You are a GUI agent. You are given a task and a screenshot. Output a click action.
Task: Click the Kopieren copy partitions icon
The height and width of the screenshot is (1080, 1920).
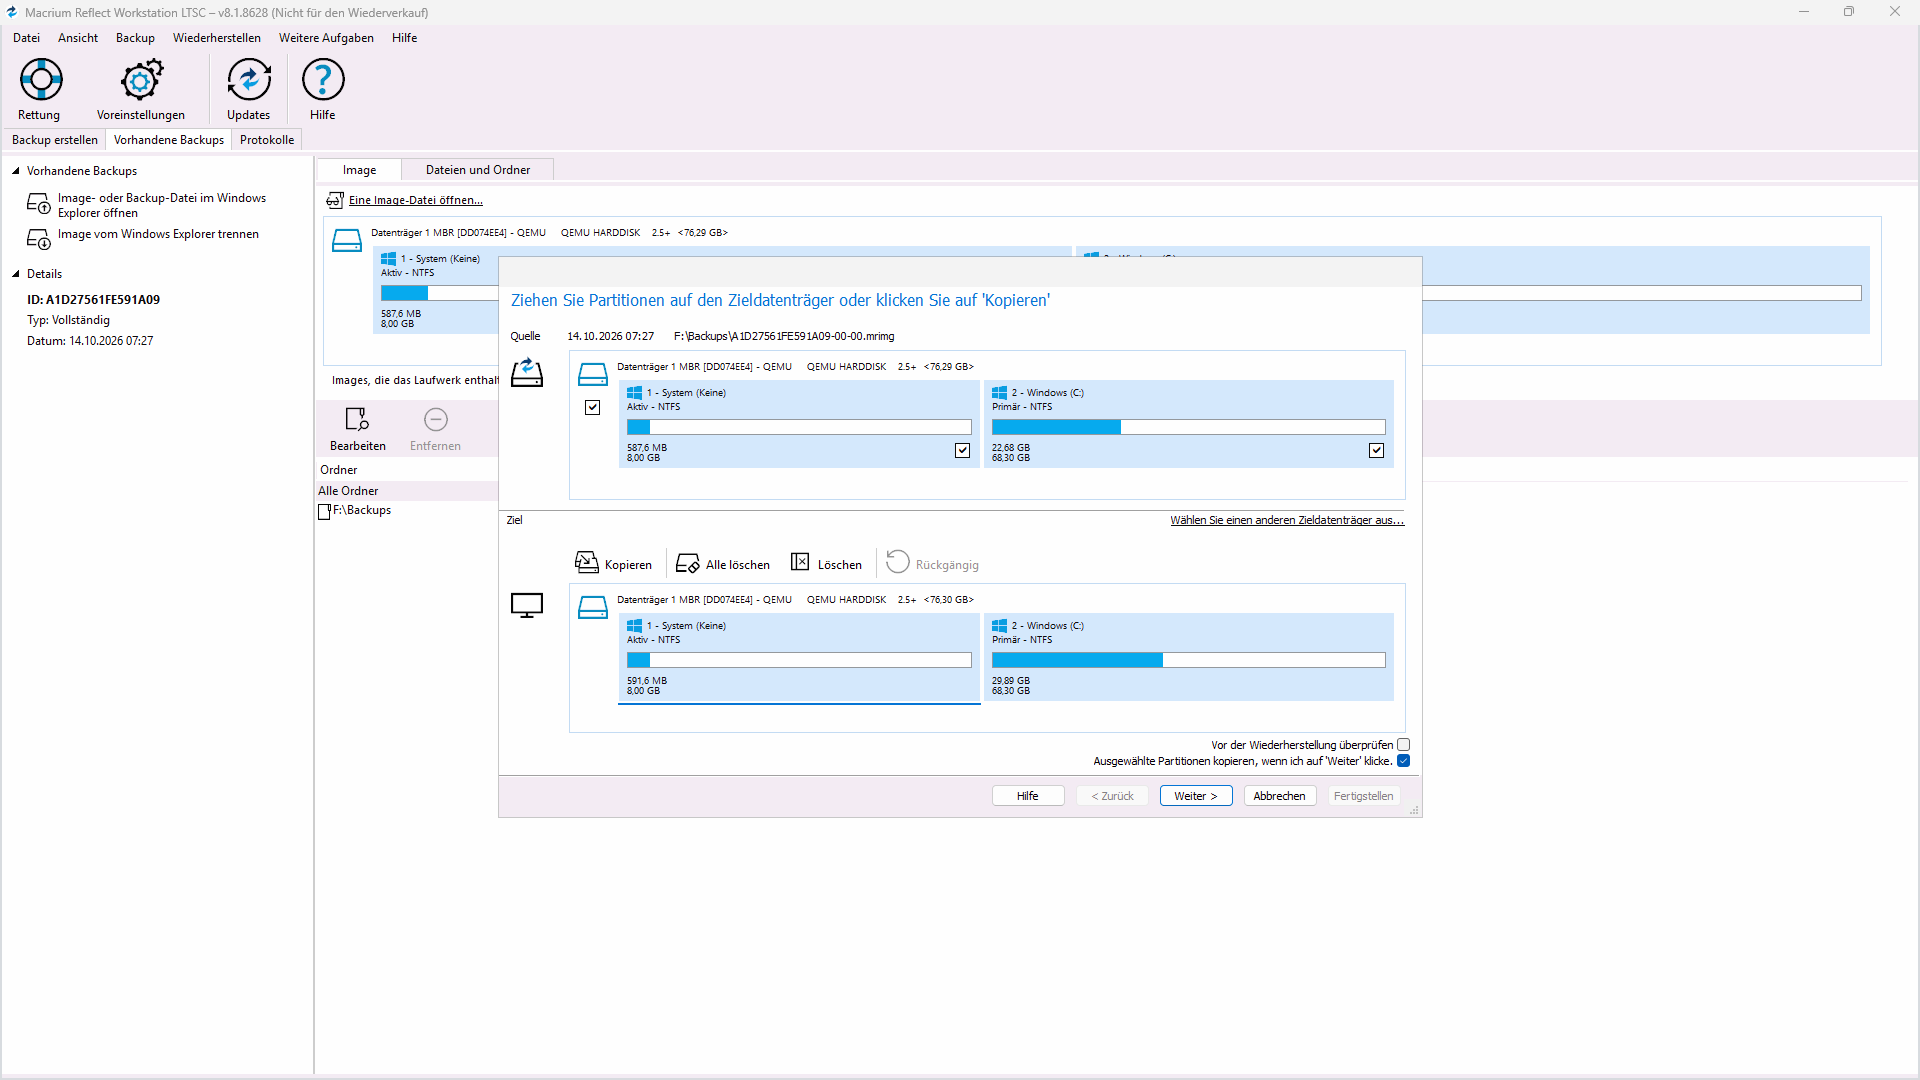coord(587,563)
